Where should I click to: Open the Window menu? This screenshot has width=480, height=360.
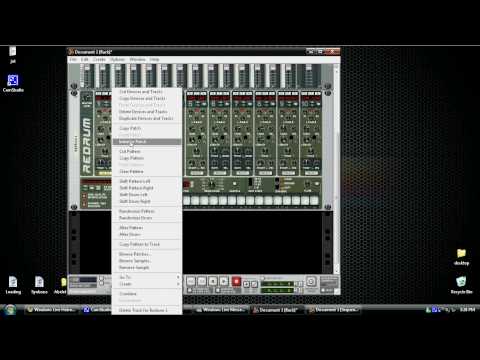[x=137, y=59]
